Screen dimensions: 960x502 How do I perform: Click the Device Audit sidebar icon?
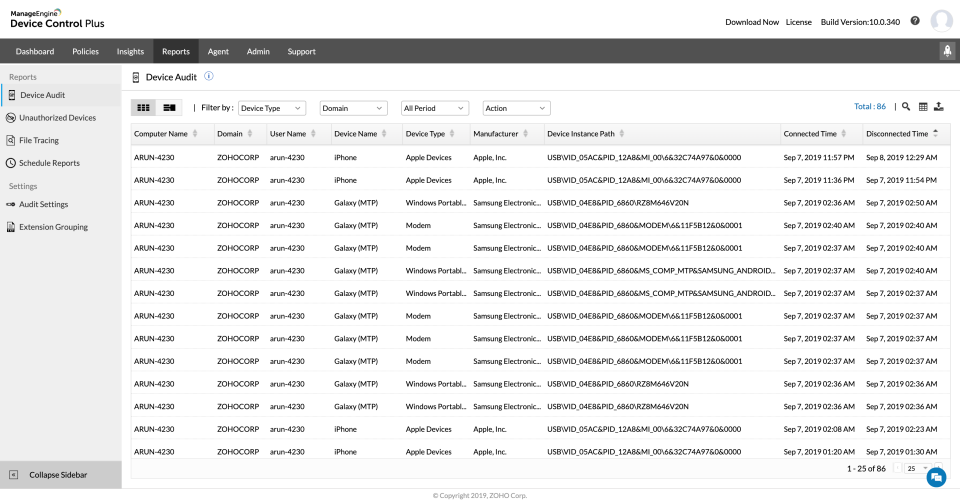12,95
